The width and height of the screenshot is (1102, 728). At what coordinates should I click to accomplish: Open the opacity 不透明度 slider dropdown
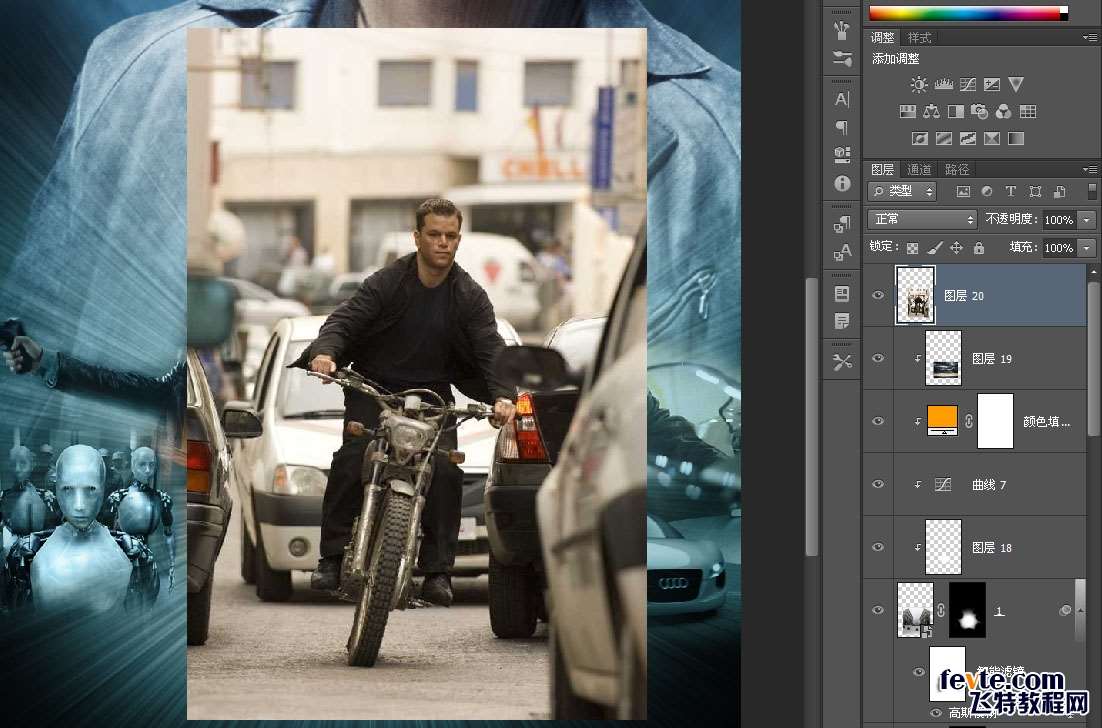(x=1086, y=219)
